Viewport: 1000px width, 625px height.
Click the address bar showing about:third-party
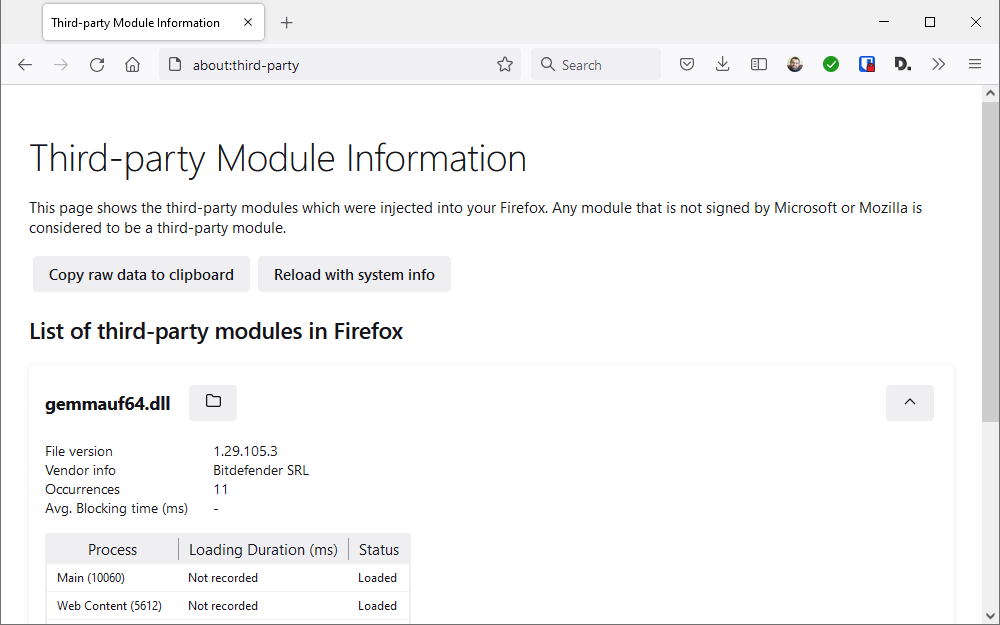330,64
